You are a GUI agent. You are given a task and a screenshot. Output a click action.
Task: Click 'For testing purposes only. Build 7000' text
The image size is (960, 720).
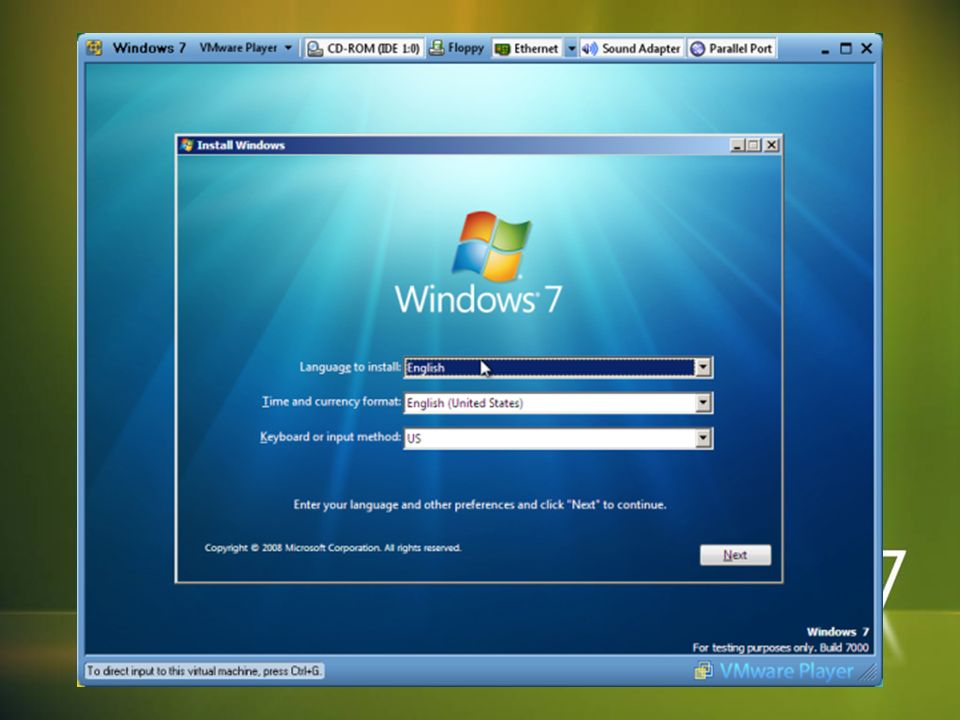(780, 648)
